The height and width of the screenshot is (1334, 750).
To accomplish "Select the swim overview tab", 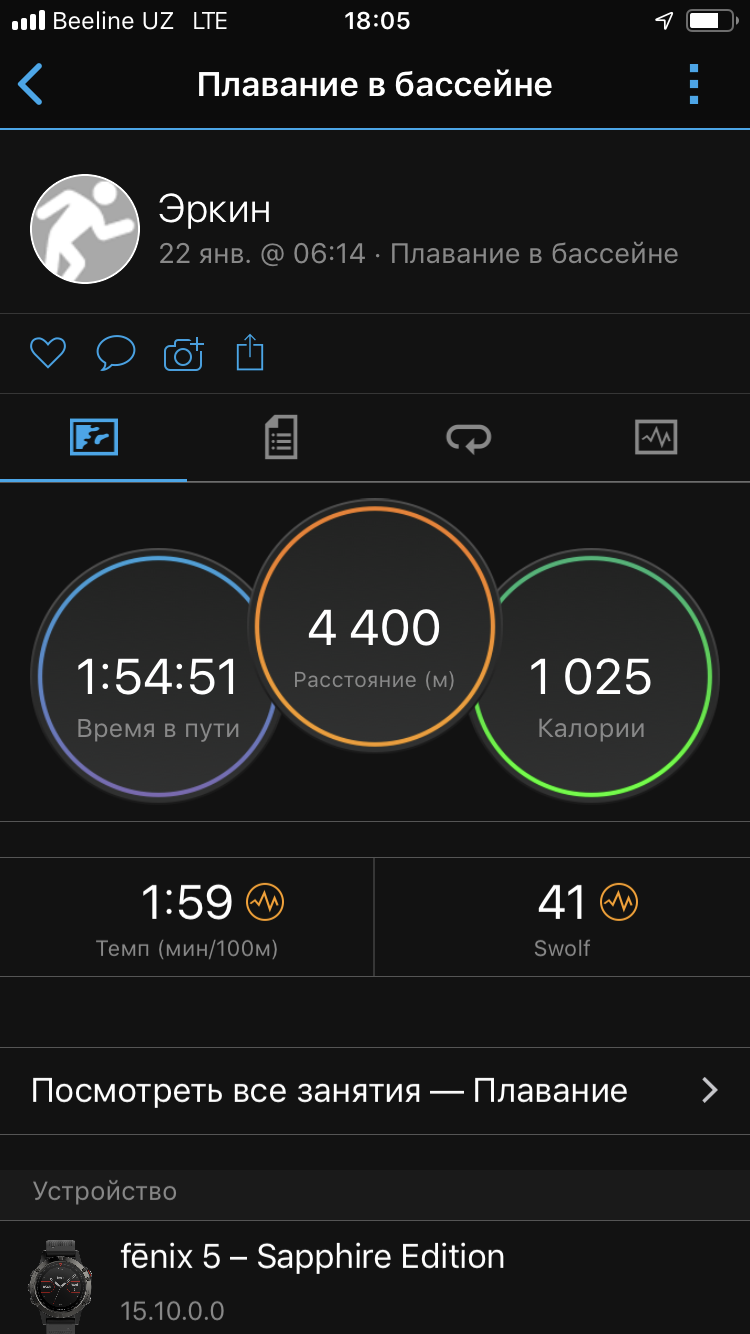I will click(x=94, y=437).
